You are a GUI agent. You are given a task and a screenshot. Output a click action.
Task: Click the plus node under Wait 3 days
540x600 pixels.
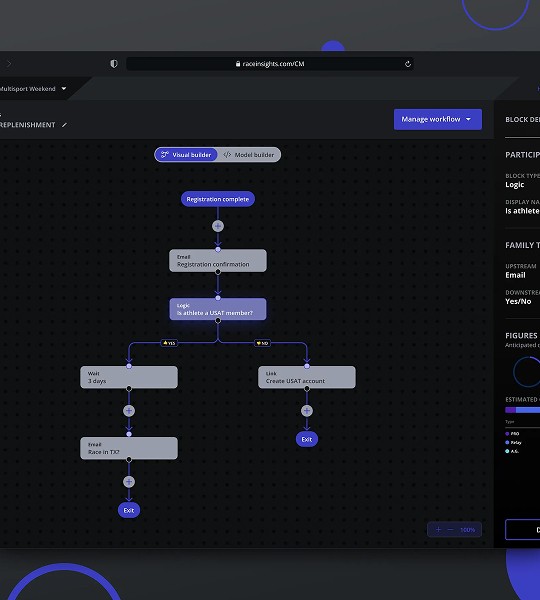129,411
